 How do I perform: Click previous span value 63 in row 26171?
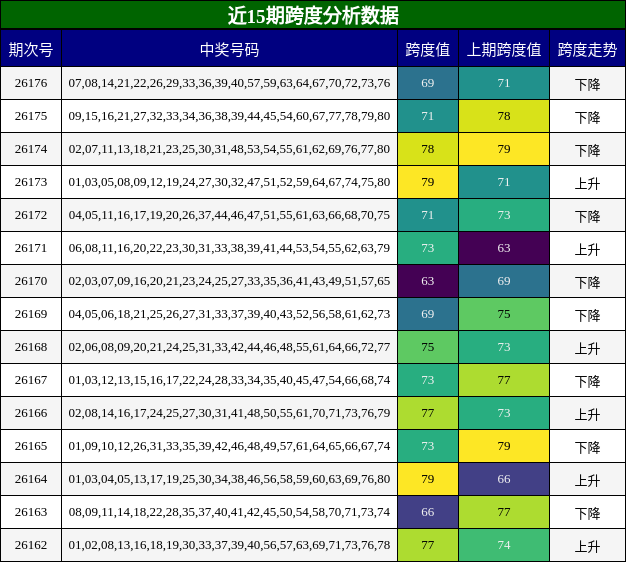(504, 248)
